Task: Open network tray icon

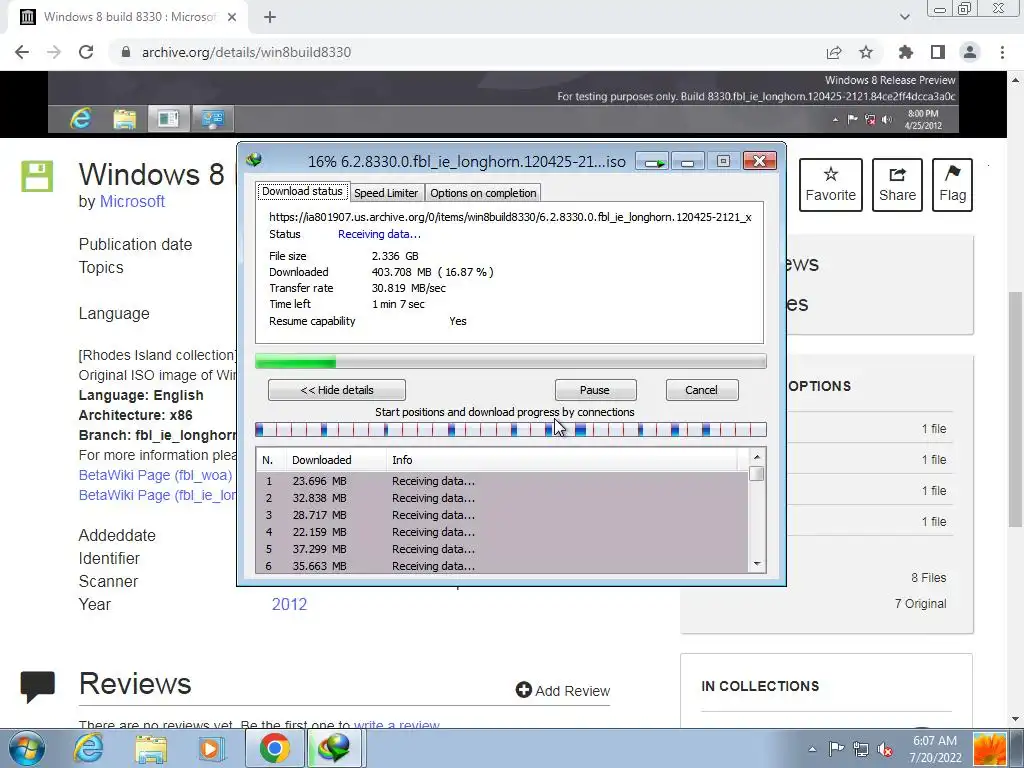Action: click(x=861, y=749)
